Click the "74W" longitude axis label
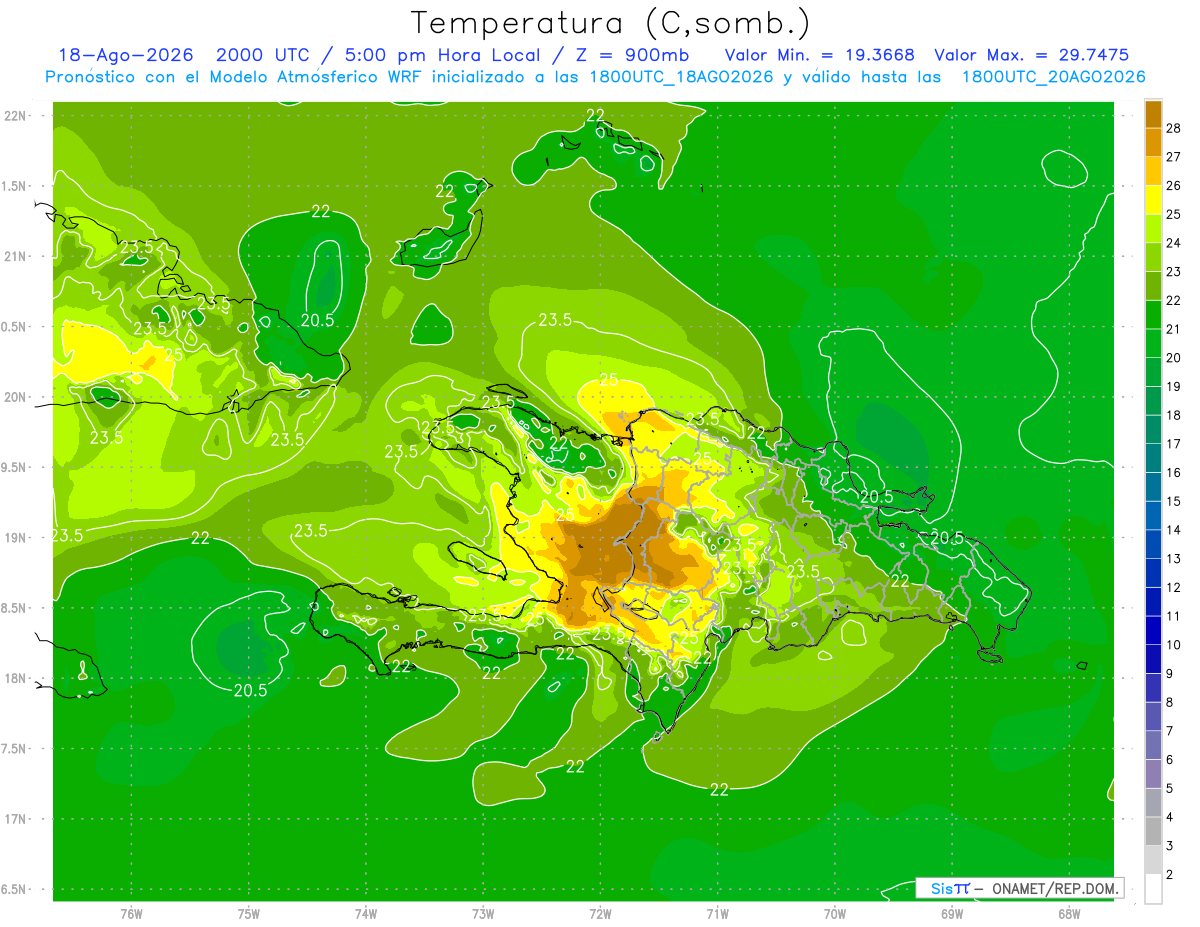Image resolution: width=1200 pixels, height=927 pixels. click(366, 914)
